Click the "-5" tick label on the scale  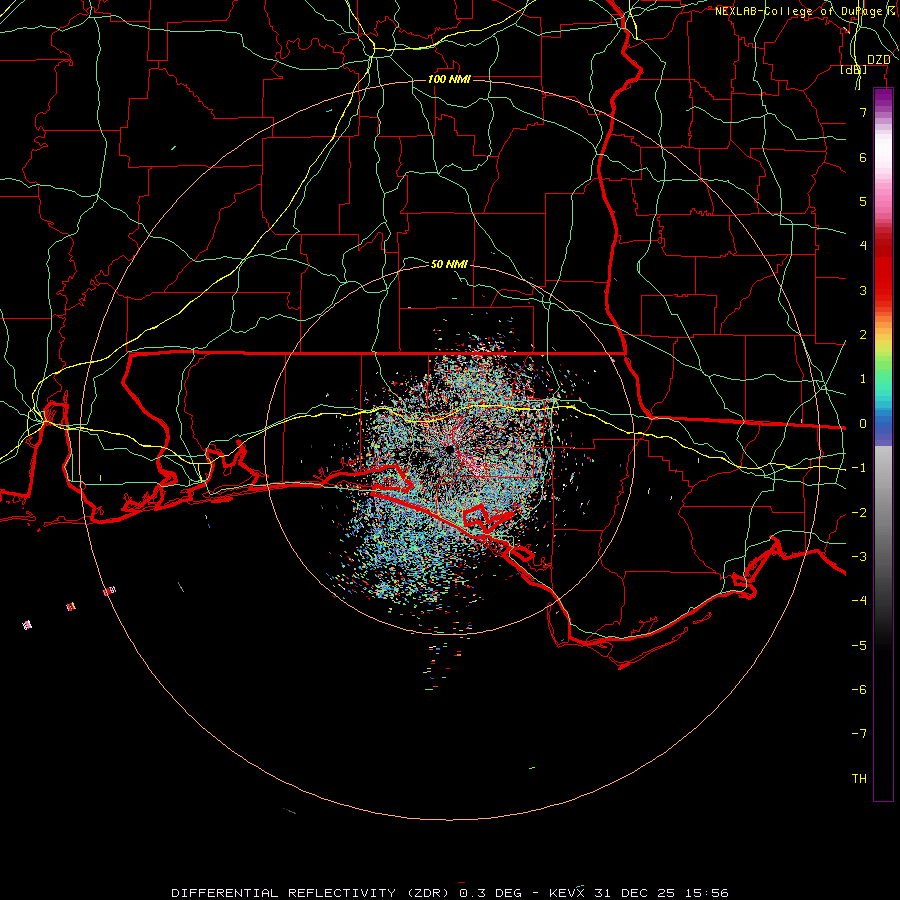pyautogui.click(x=859, y=646)
